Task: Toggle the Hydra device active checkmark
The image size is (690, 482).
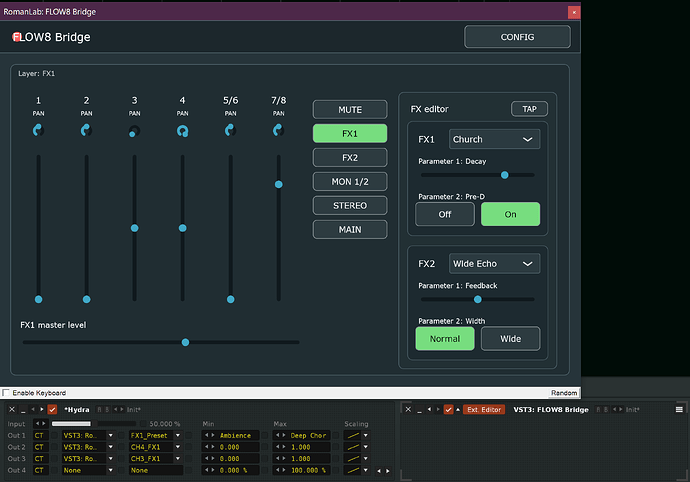Action: point(52,409)
